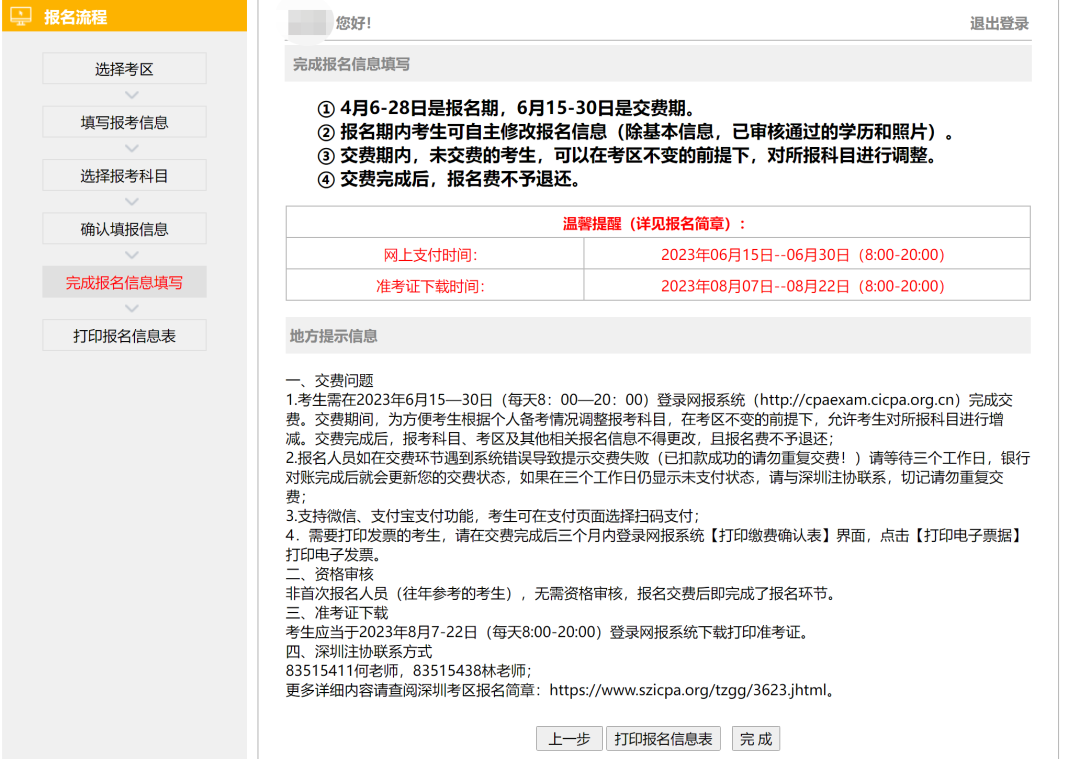Click the monitor icon beside 报名流程
The image size is (1080, 759).
point(21,17)
